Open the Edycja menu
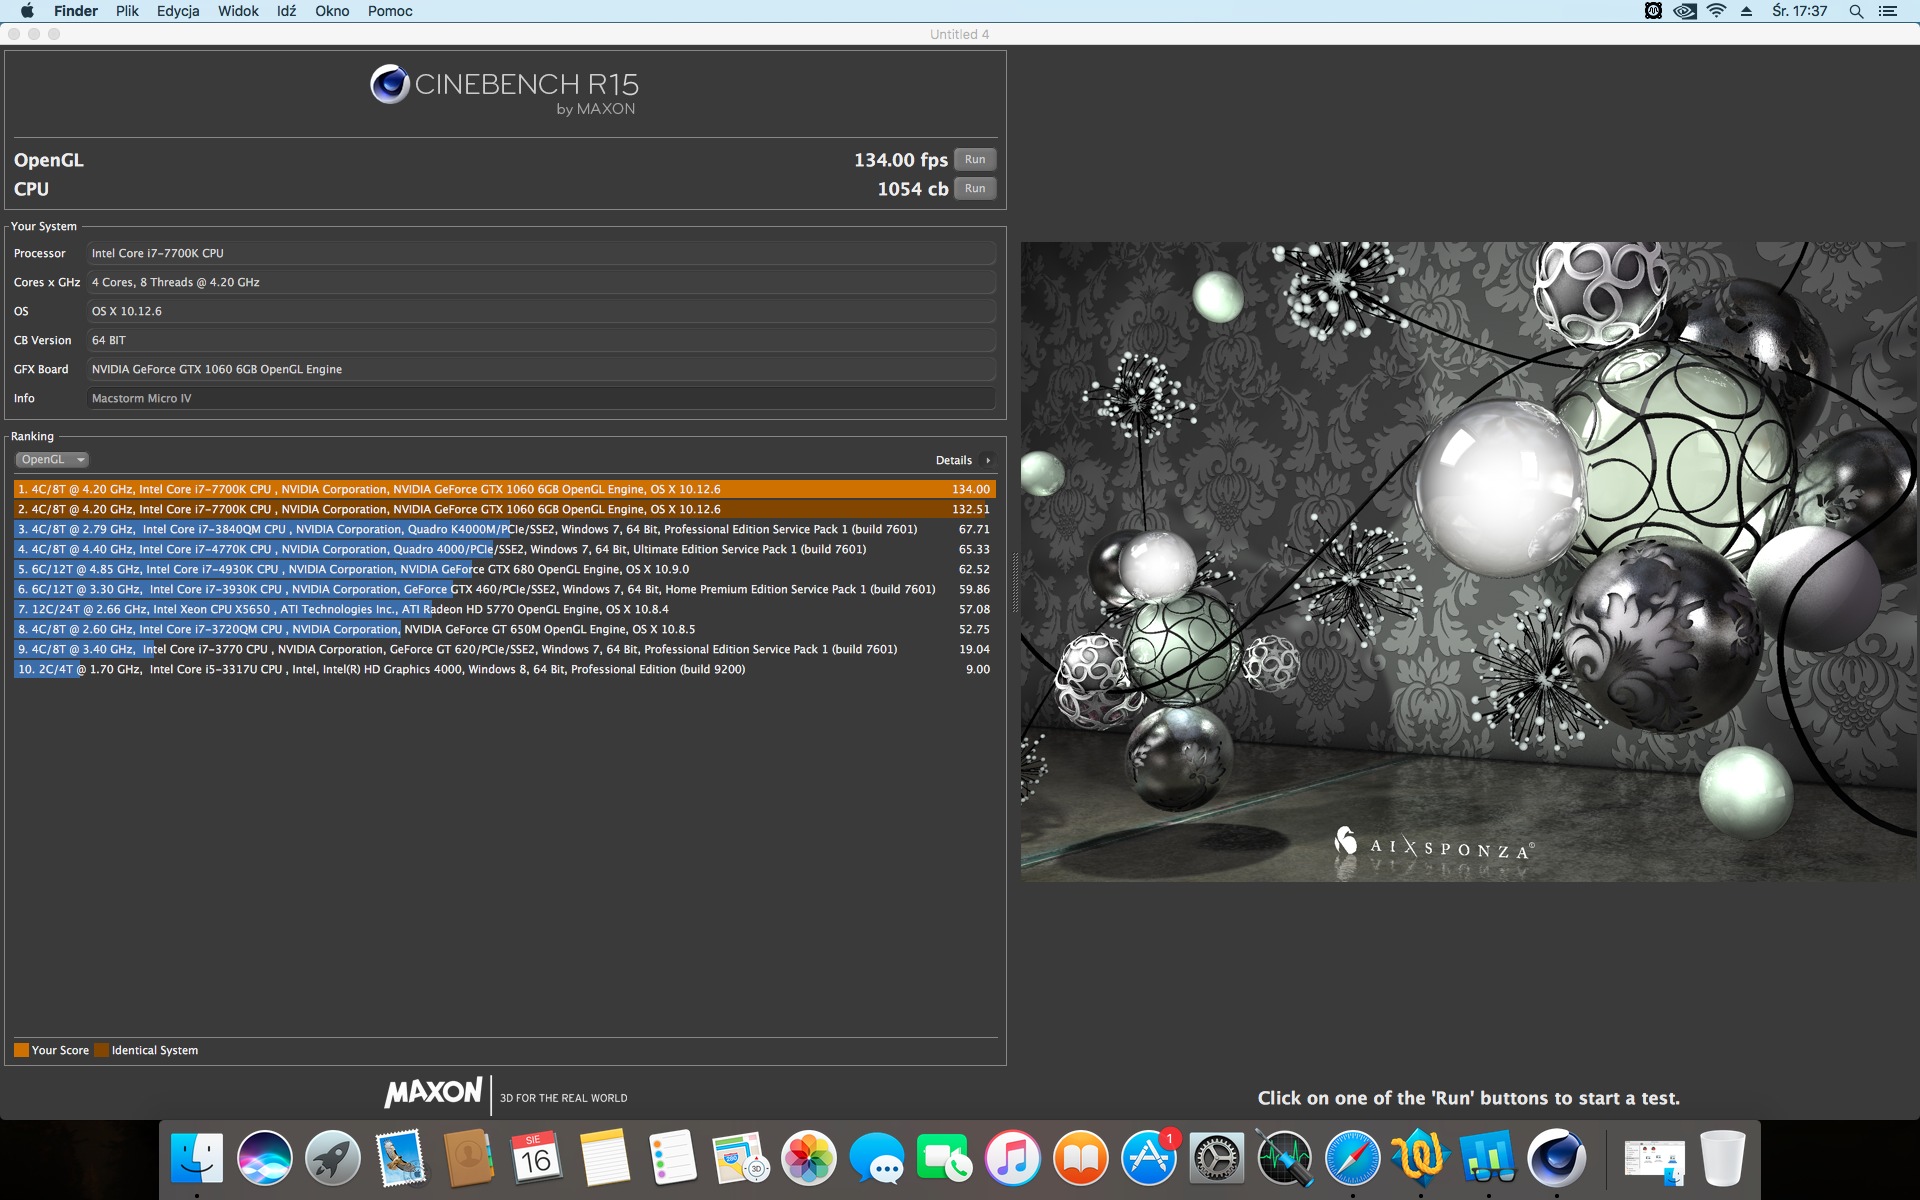 (x=178, y=11)
